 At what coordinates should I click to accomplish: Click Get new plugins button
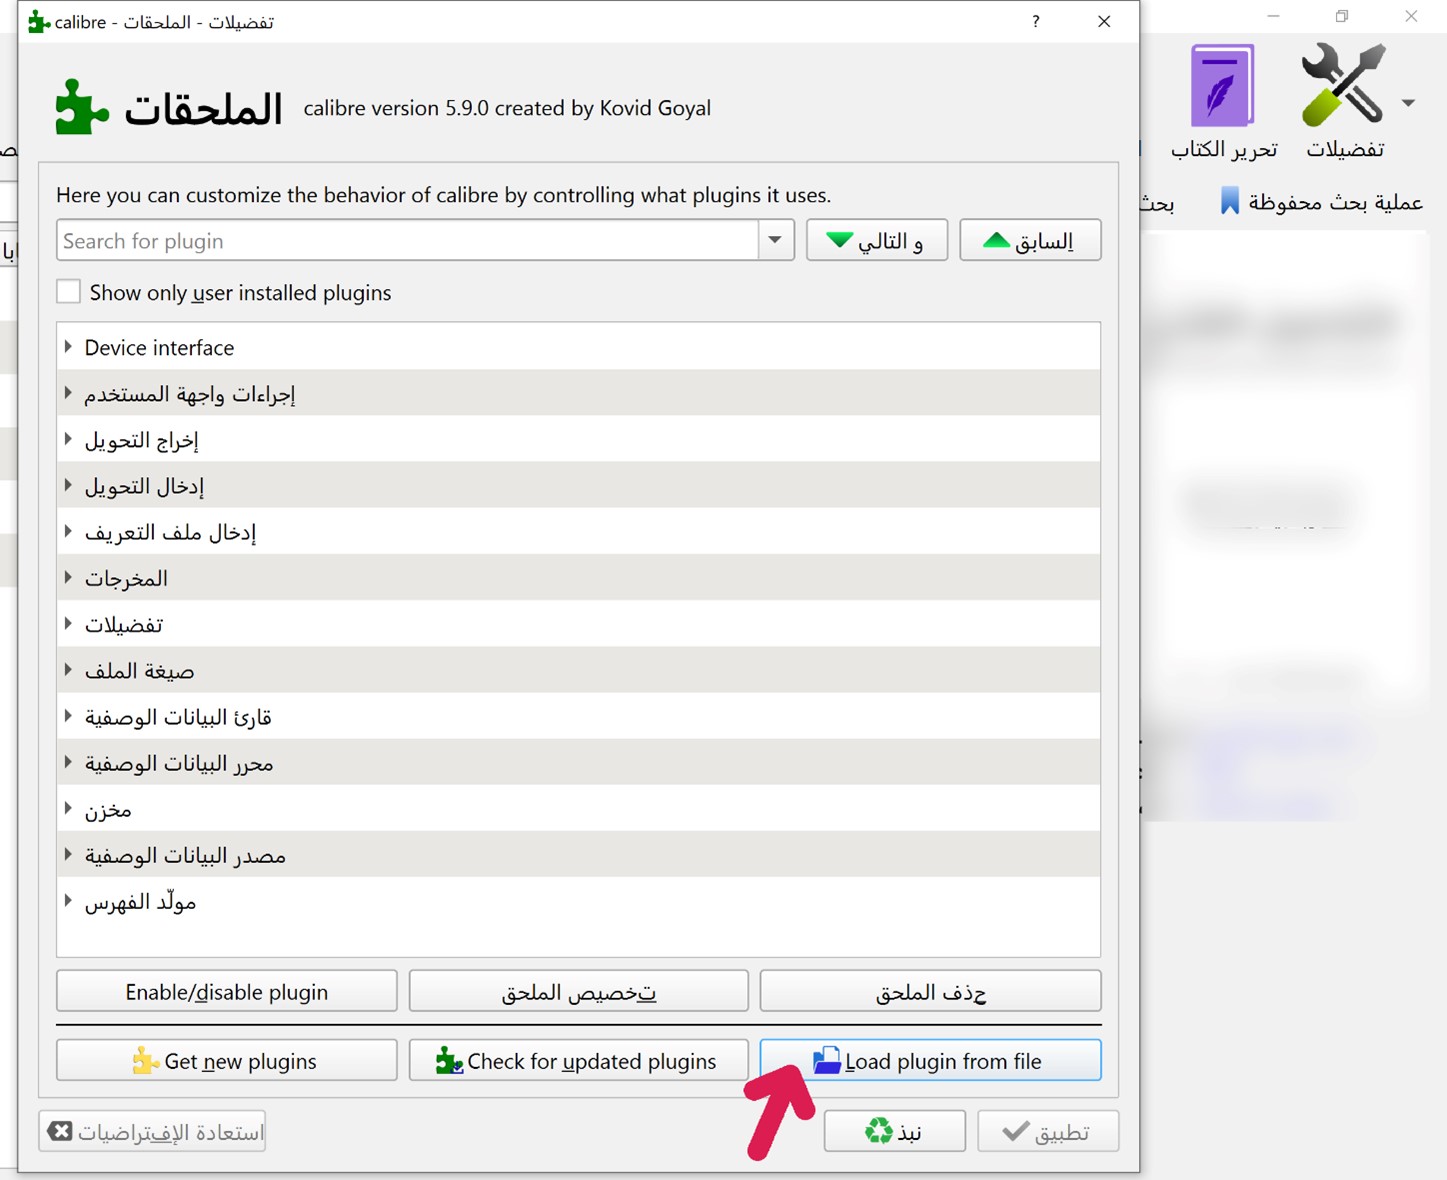coord(227,1060)
